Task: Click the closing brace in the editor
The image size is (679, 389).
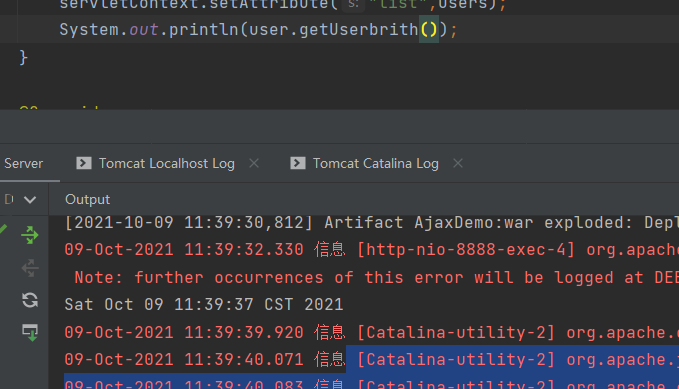Action: click(23, 57)
